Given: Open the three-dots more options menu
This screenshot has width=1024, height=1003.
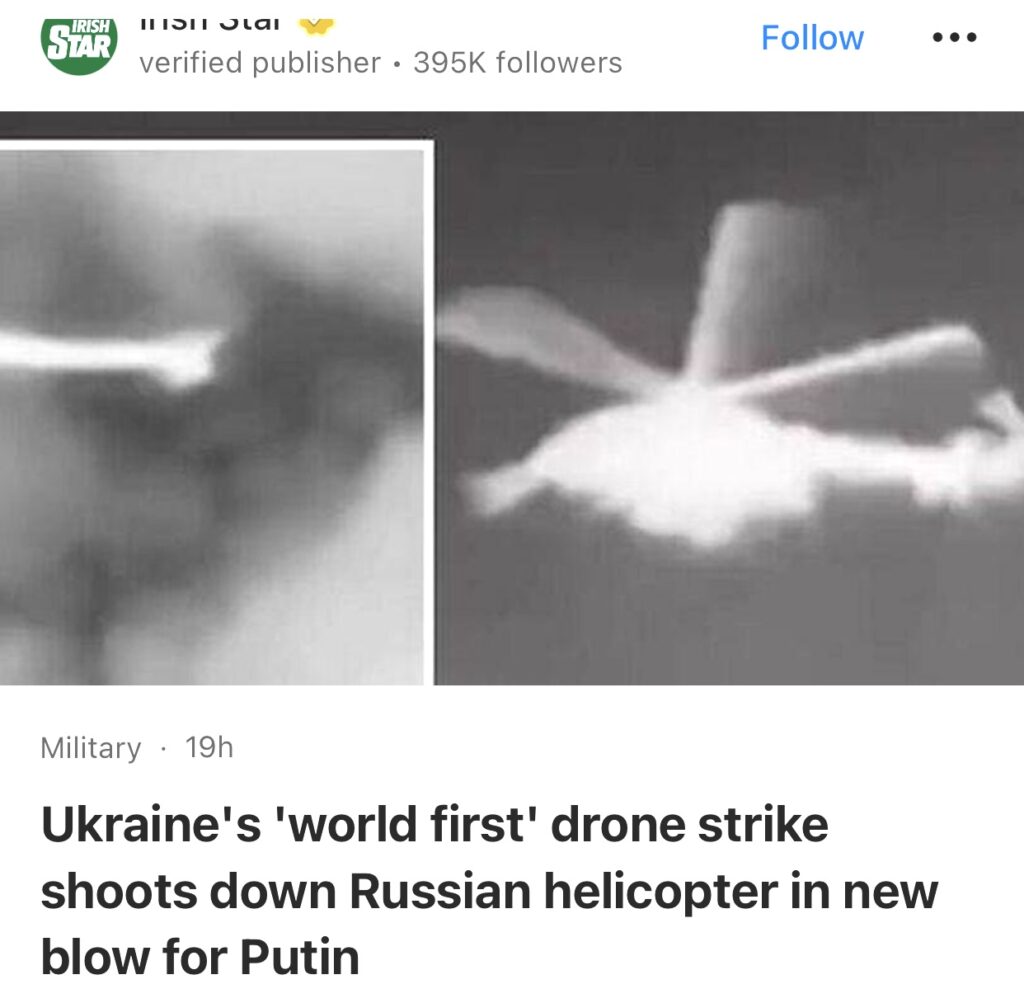Looking at the screenshot, I should coord(954,37).
